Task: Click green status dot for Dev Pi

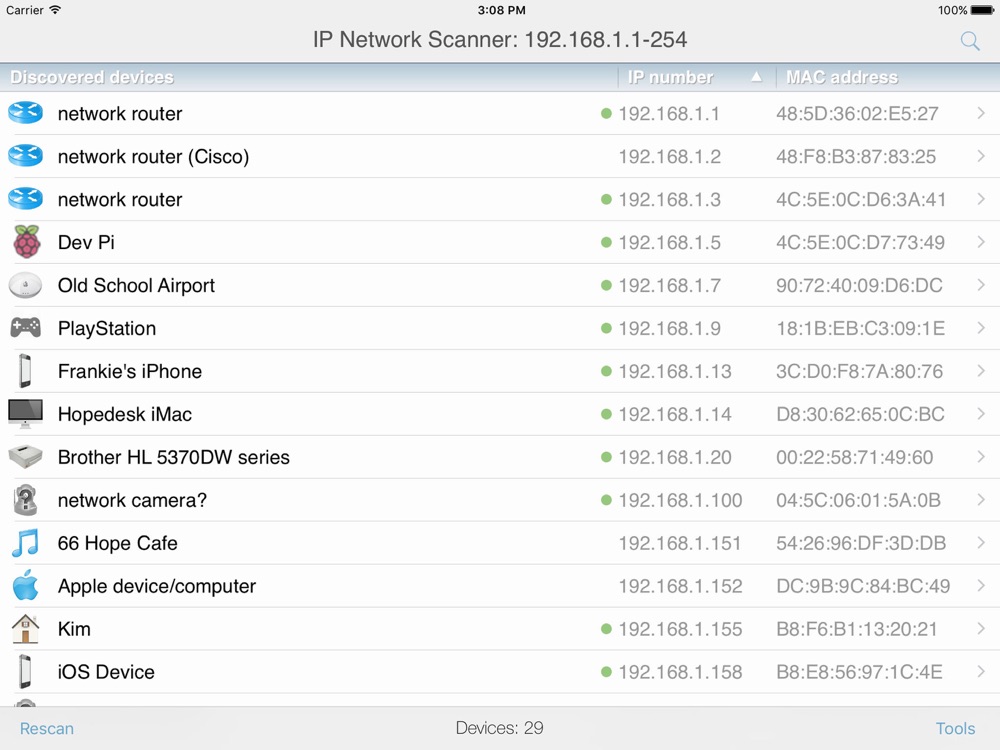Action: point(607,242)
